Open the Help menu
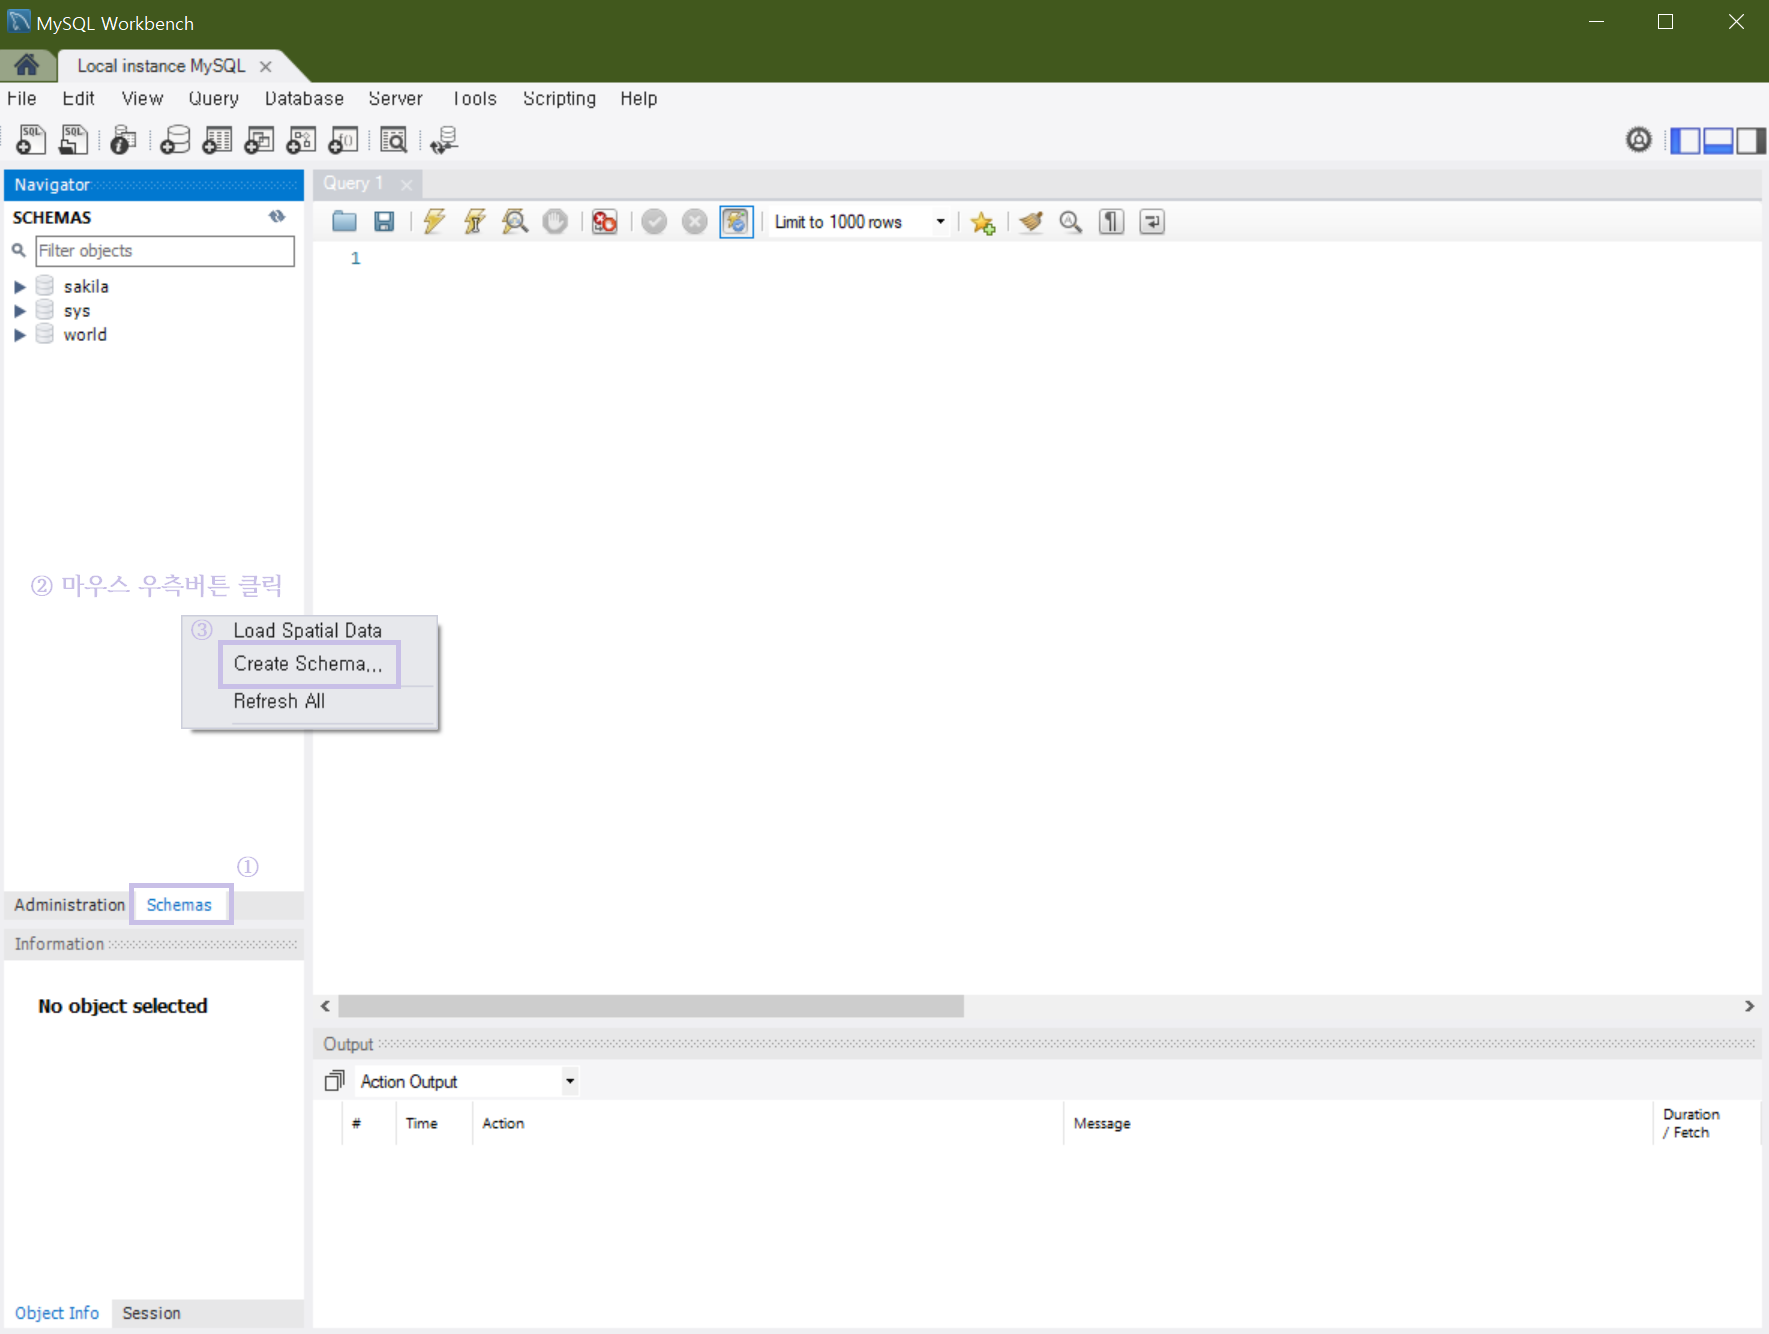This screenshot has height=1334, width=1769. (x=638, y=98)
